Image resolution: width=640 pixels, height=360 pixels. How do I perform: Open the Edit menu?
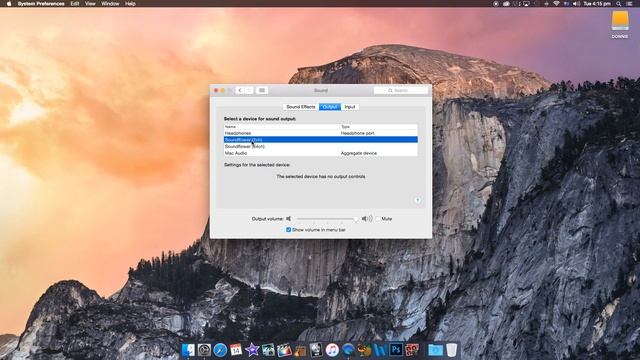(x=75, y=4)
